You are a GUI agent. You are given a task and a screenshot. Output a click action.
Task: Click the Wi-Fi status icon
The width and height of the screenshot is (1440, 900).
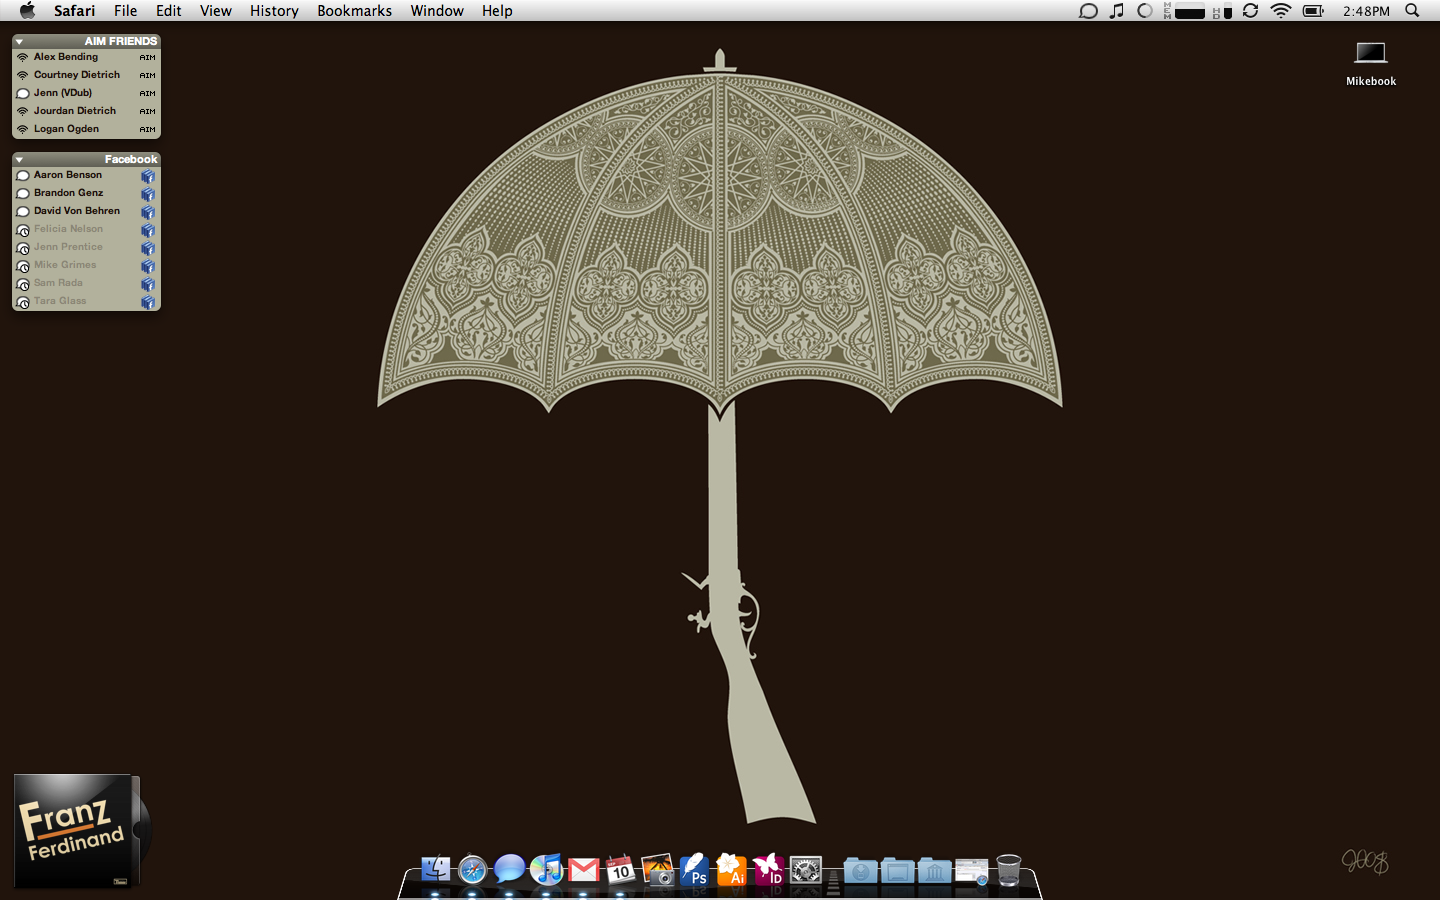tap(1281, 11)
